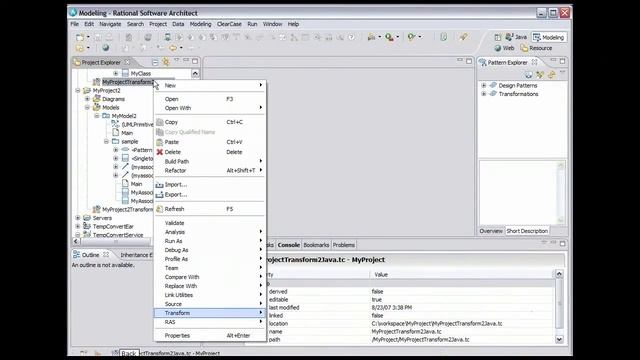Click the Value column header
The height and width of the screenshot is (360, 640).
point(462,275)
